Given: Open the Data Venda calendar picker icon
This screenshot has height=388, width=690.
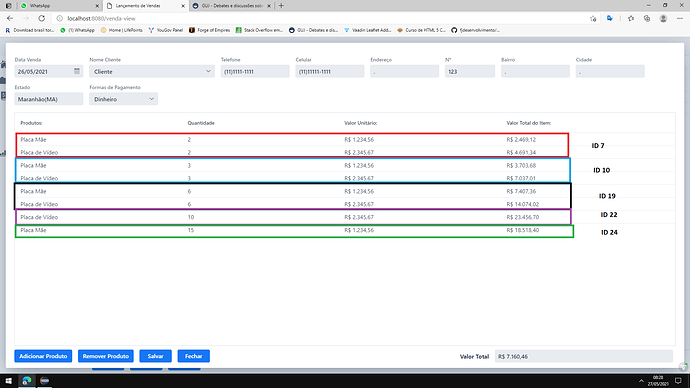Looking at the screenshot, I should point(77,71).
